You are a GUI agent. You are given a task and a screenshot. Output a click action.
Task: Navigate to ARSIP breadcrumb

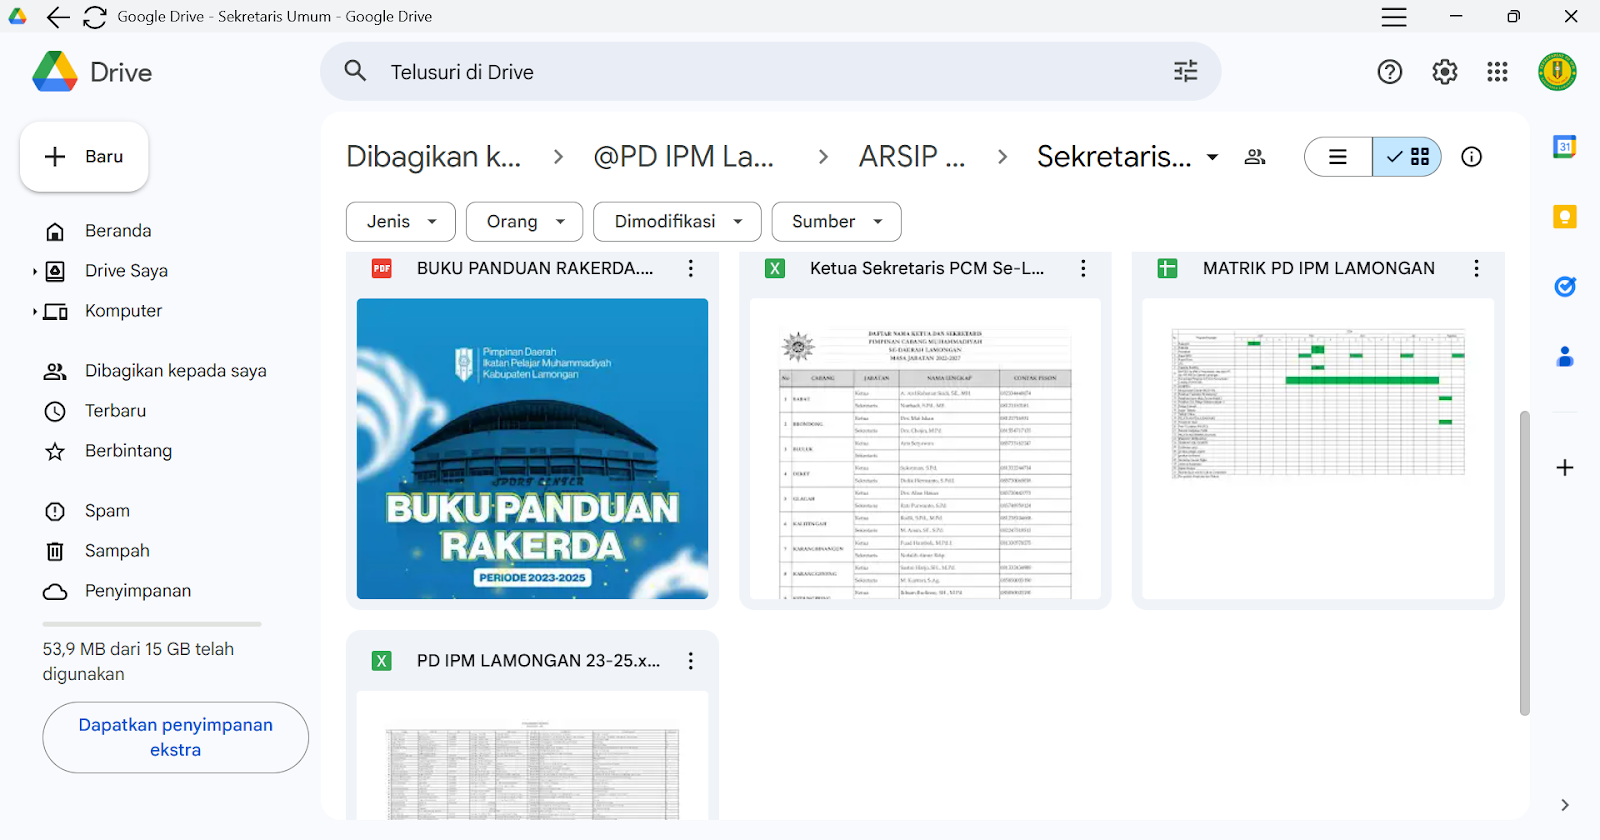911,157
